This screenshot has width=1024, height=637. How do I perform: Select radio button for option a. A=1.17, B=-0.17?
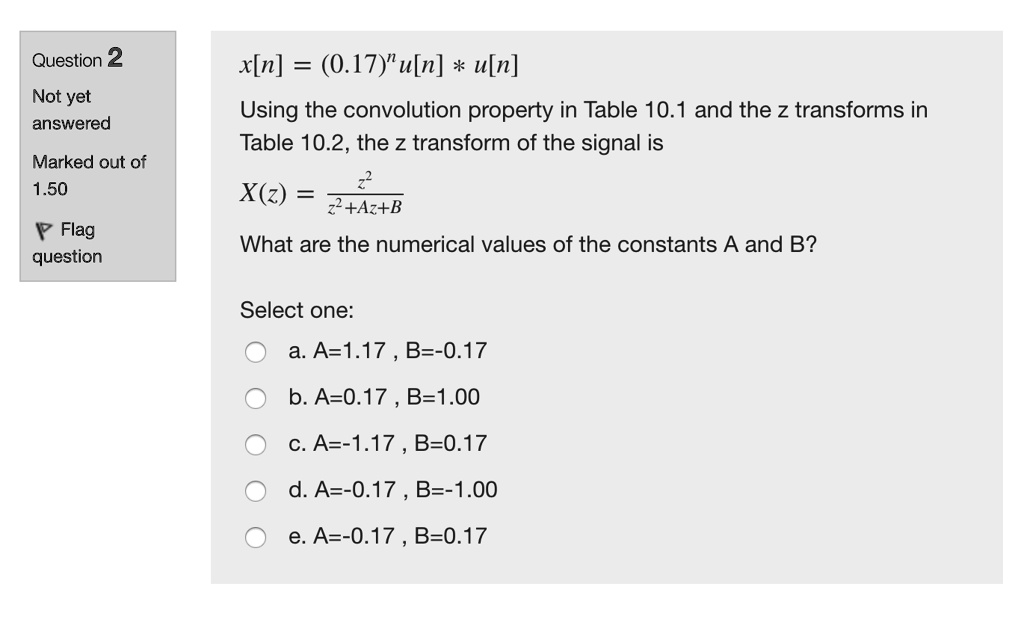(x=255, y=352)
